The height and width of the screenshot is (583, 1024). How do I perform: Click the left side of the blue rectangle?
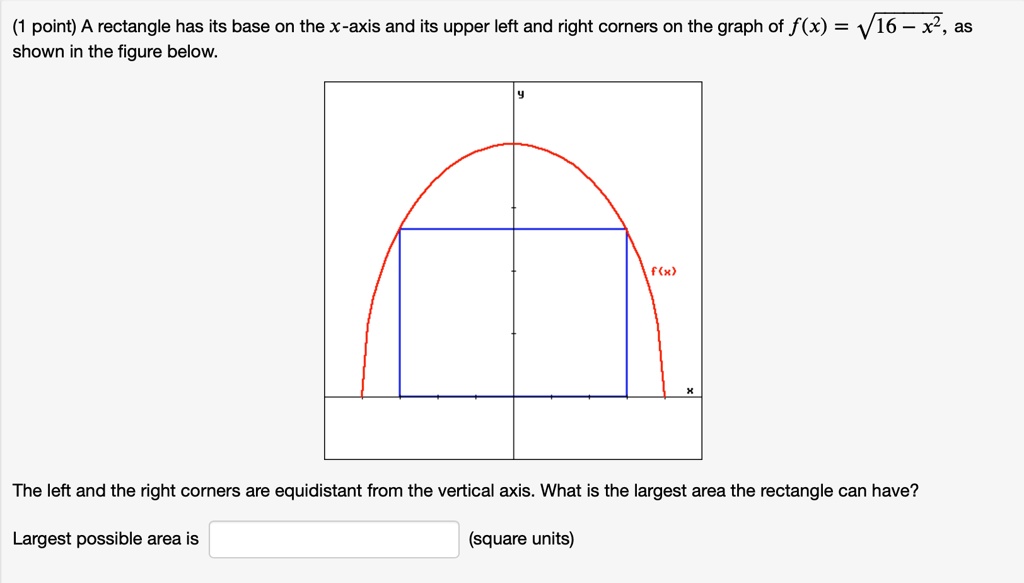402,310
